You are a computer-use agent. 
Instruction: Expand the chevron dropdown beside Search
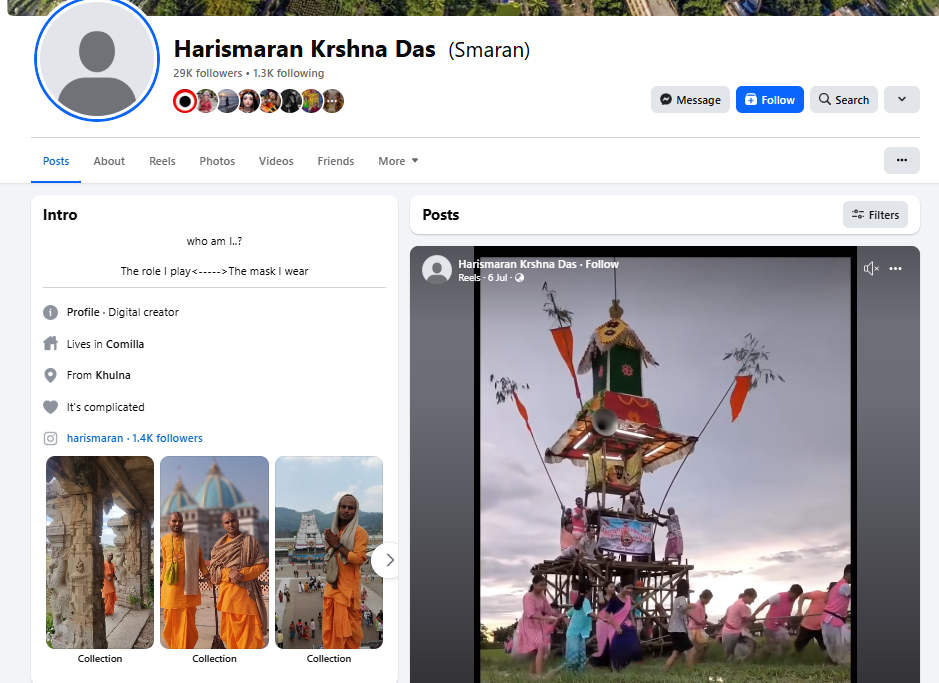901,100
